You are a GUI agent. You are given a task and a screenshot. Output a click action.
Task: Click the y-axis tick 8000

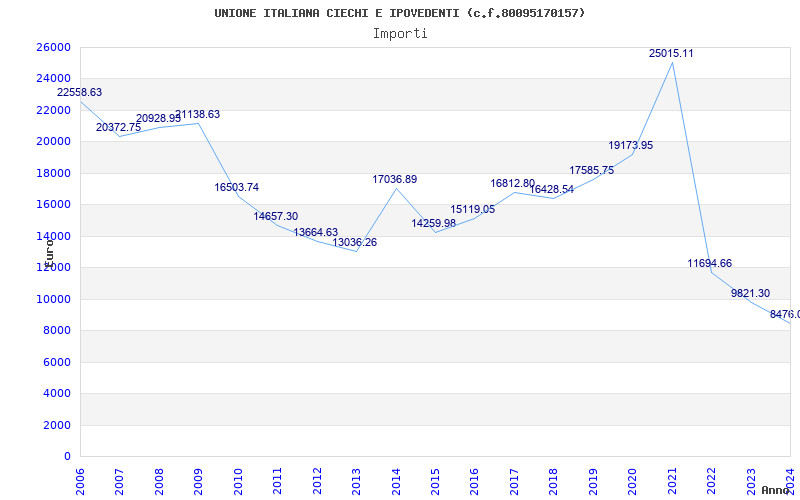57,331
